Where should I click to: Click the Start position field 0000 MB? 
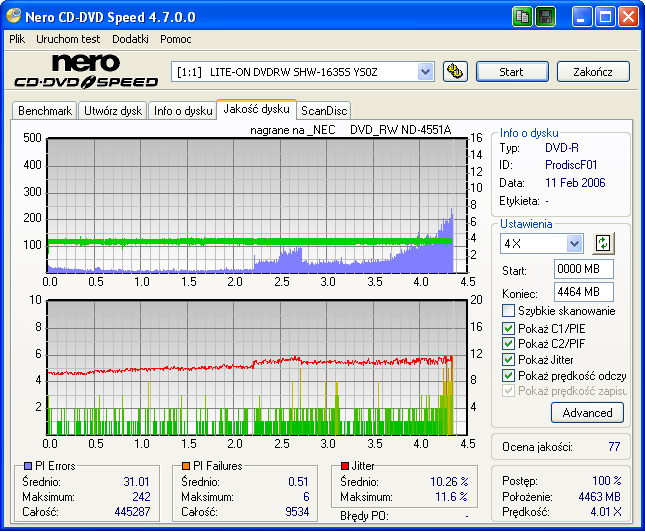click(583, 269)
